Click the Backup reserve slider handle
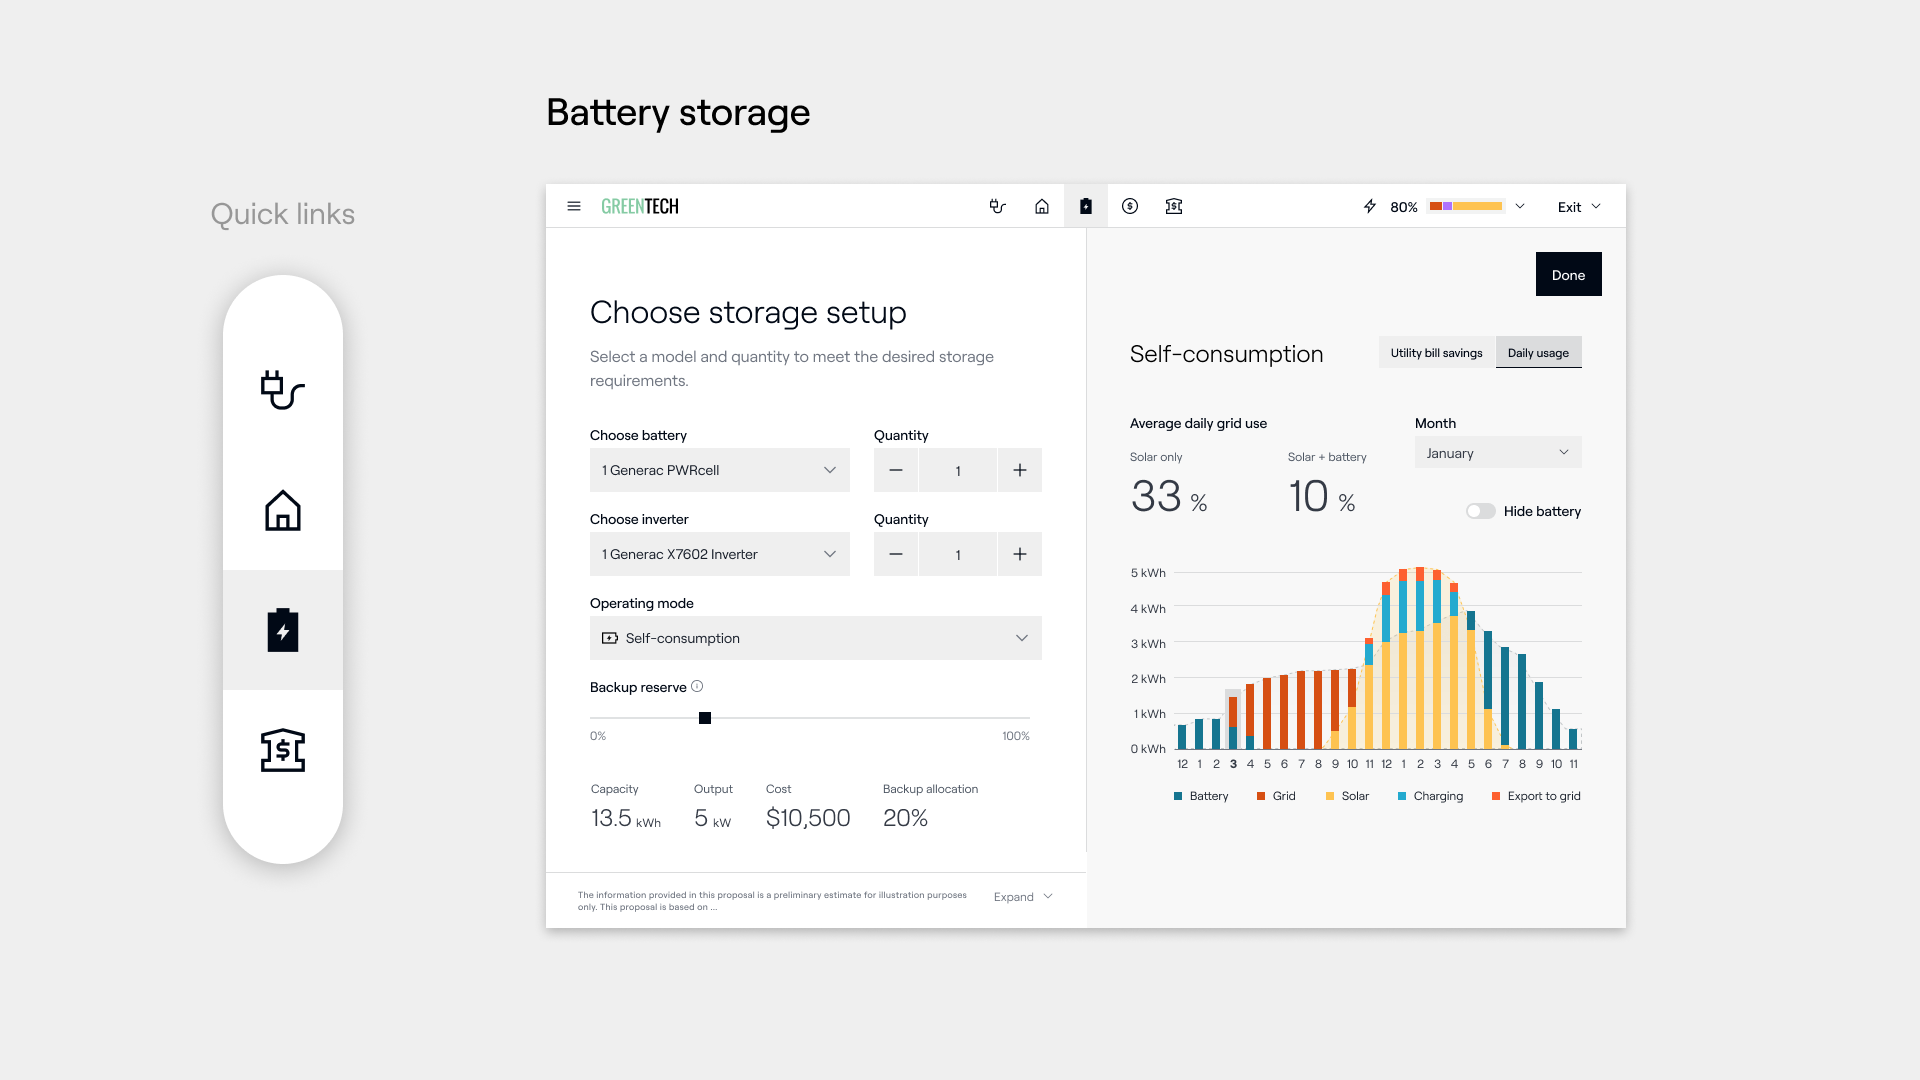 click(x=705, y=718)
